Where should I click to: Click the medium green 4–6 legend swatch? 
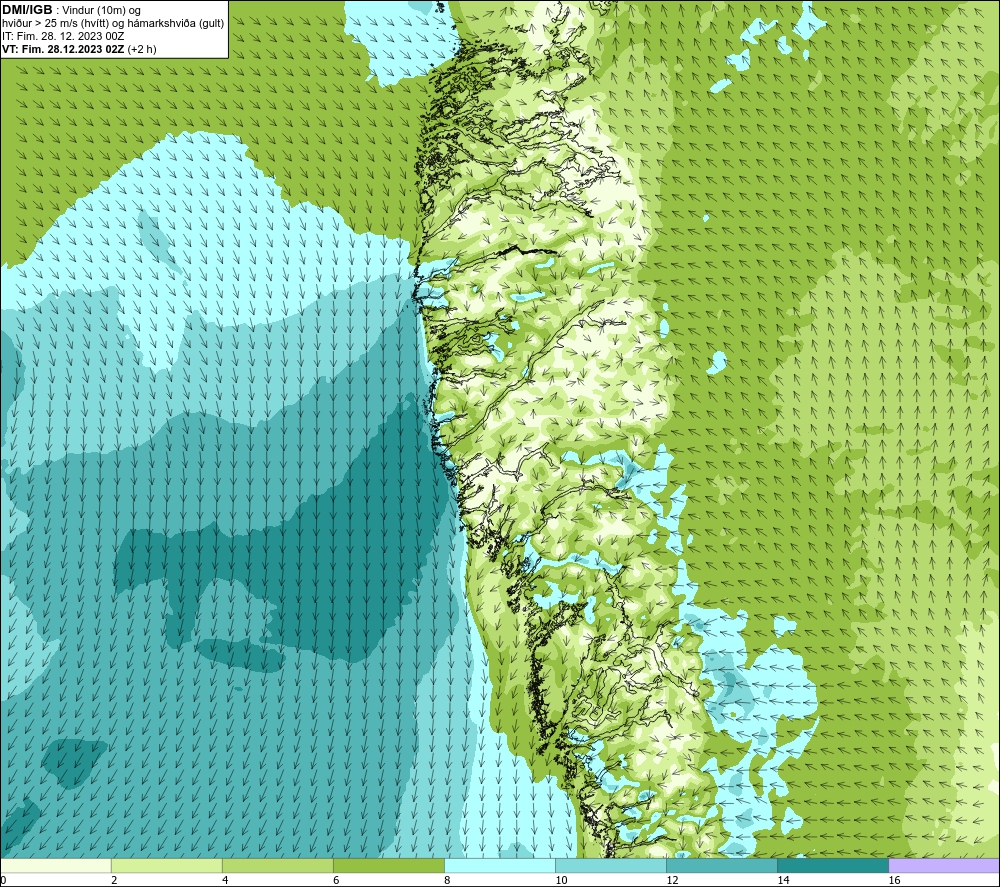277,865
